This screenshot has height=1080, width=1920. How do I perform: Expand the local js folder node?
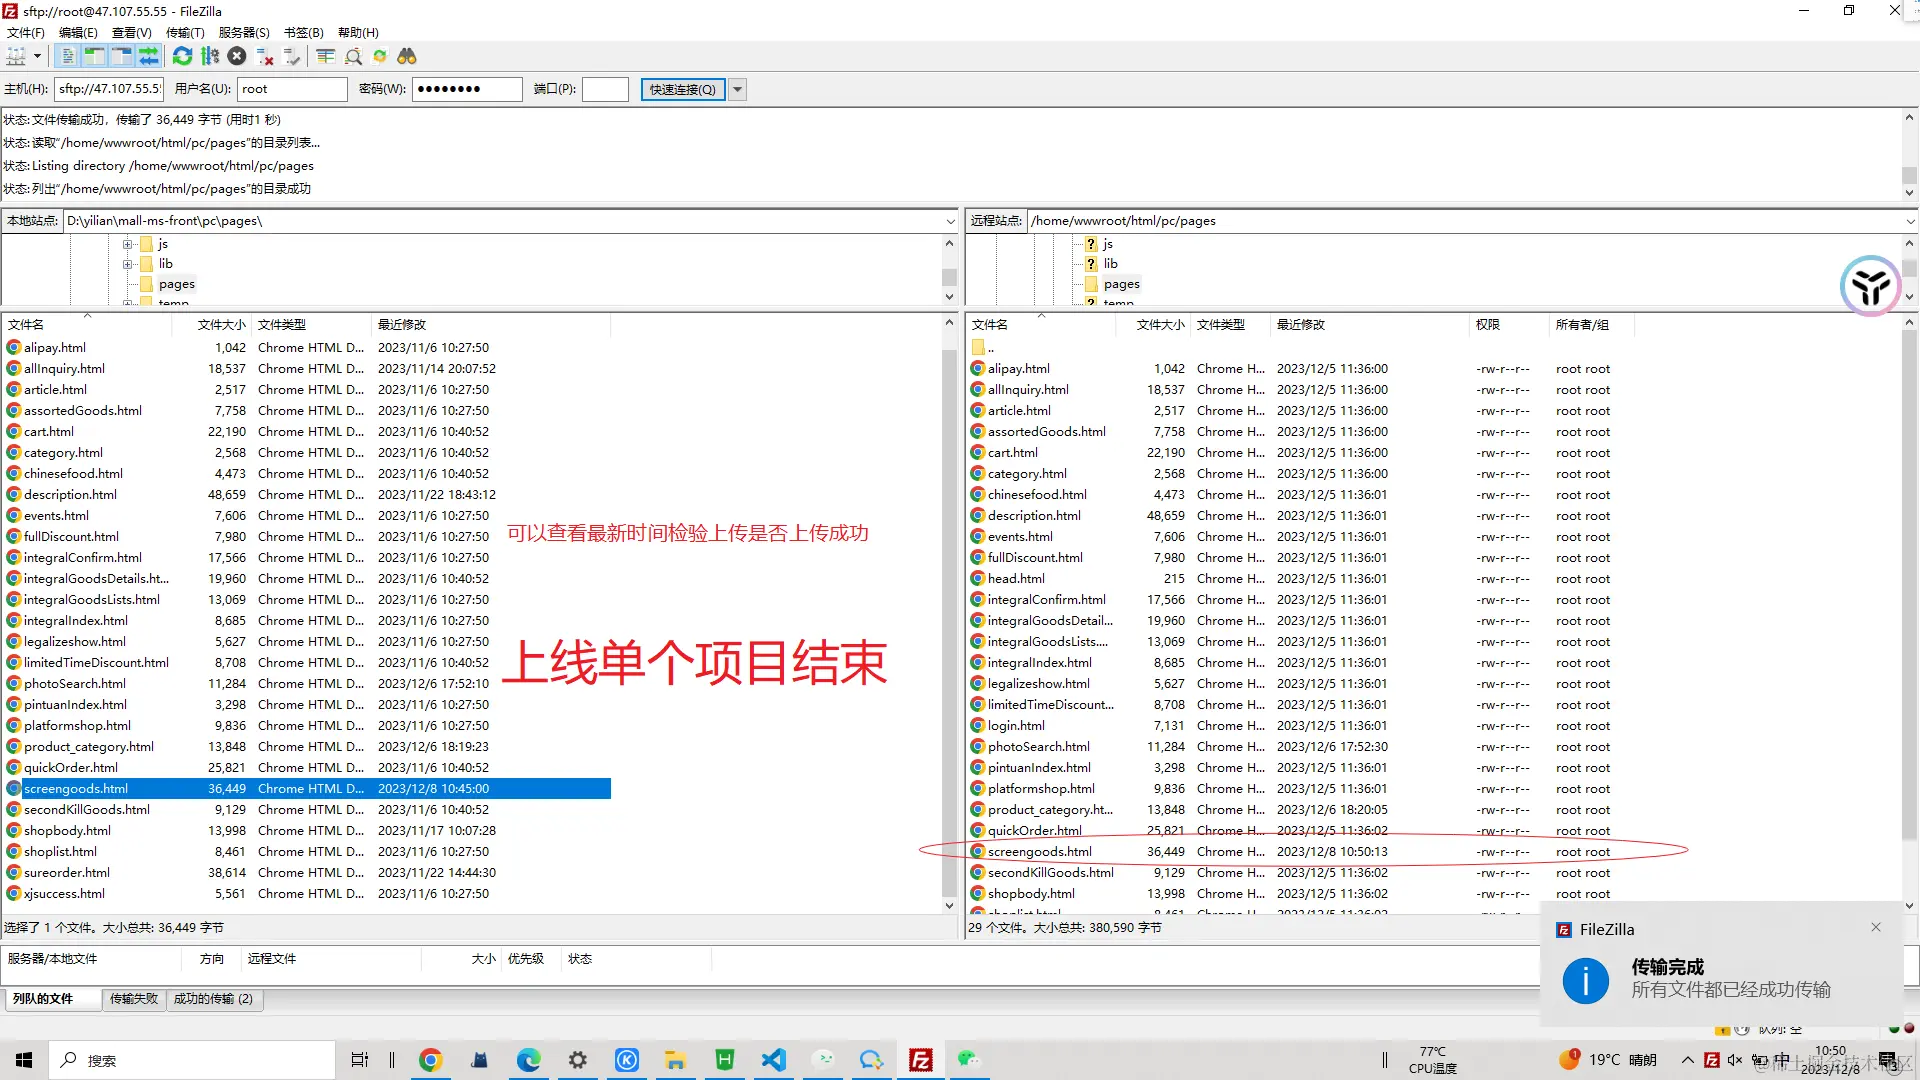click(127, 244)
